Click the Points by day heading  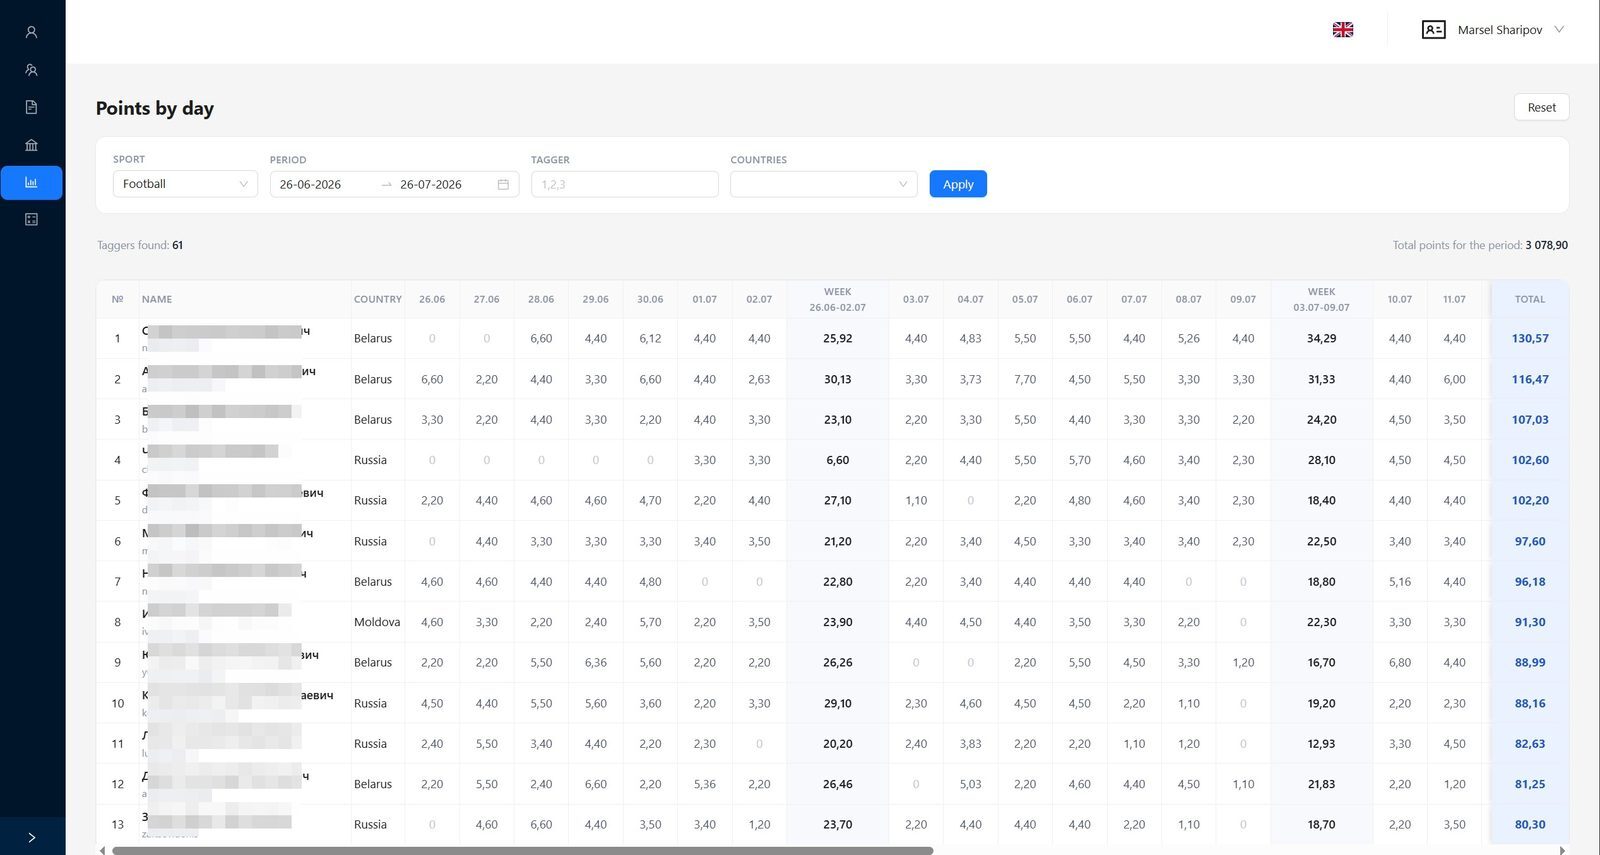tap(155, 108)
